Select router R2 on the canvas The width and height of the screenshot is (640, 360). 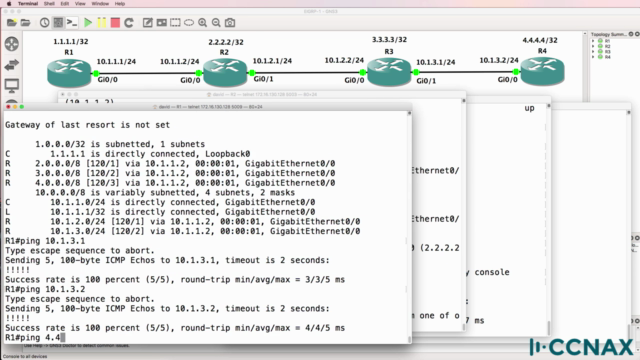tap(225, 73)
